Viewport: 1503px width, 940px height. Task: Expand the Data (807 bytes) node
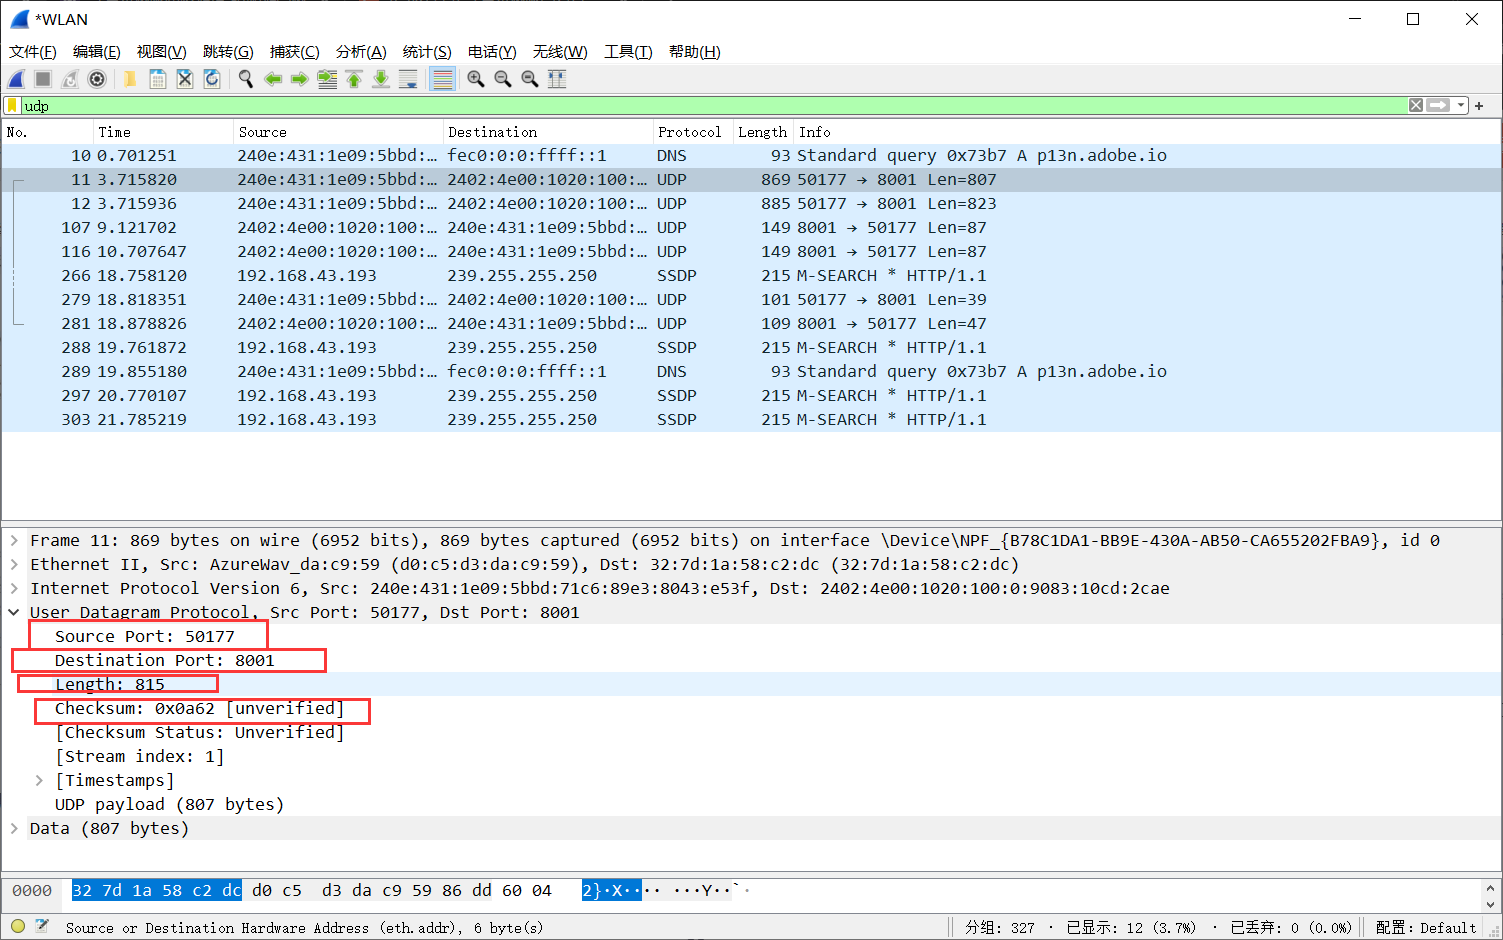pyautogui.click(x=14, y=828)
